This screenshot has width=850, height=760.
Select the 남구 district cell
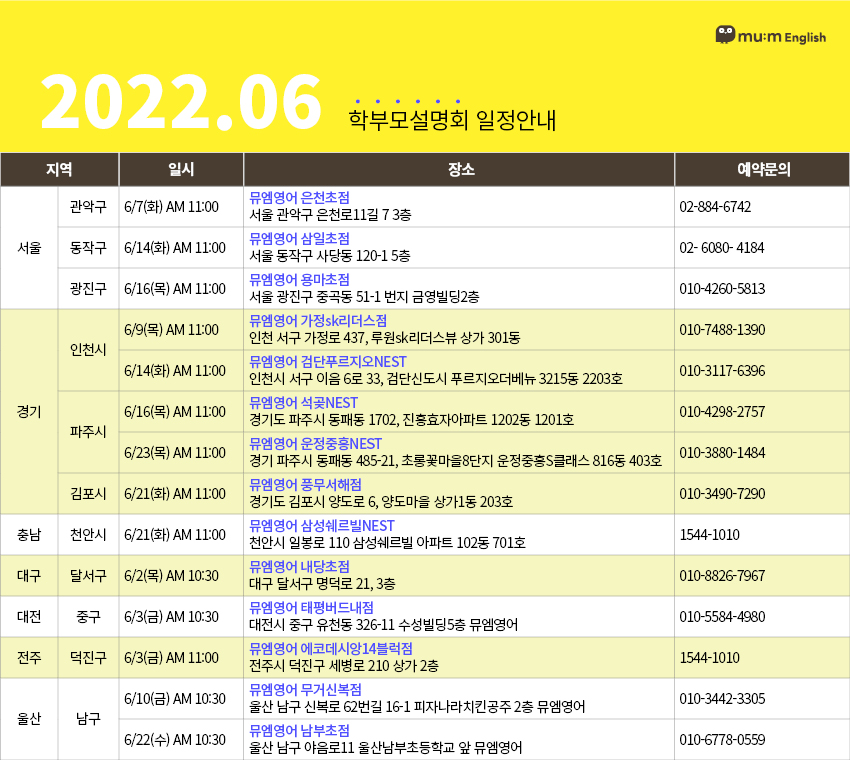tap(88, 719)
